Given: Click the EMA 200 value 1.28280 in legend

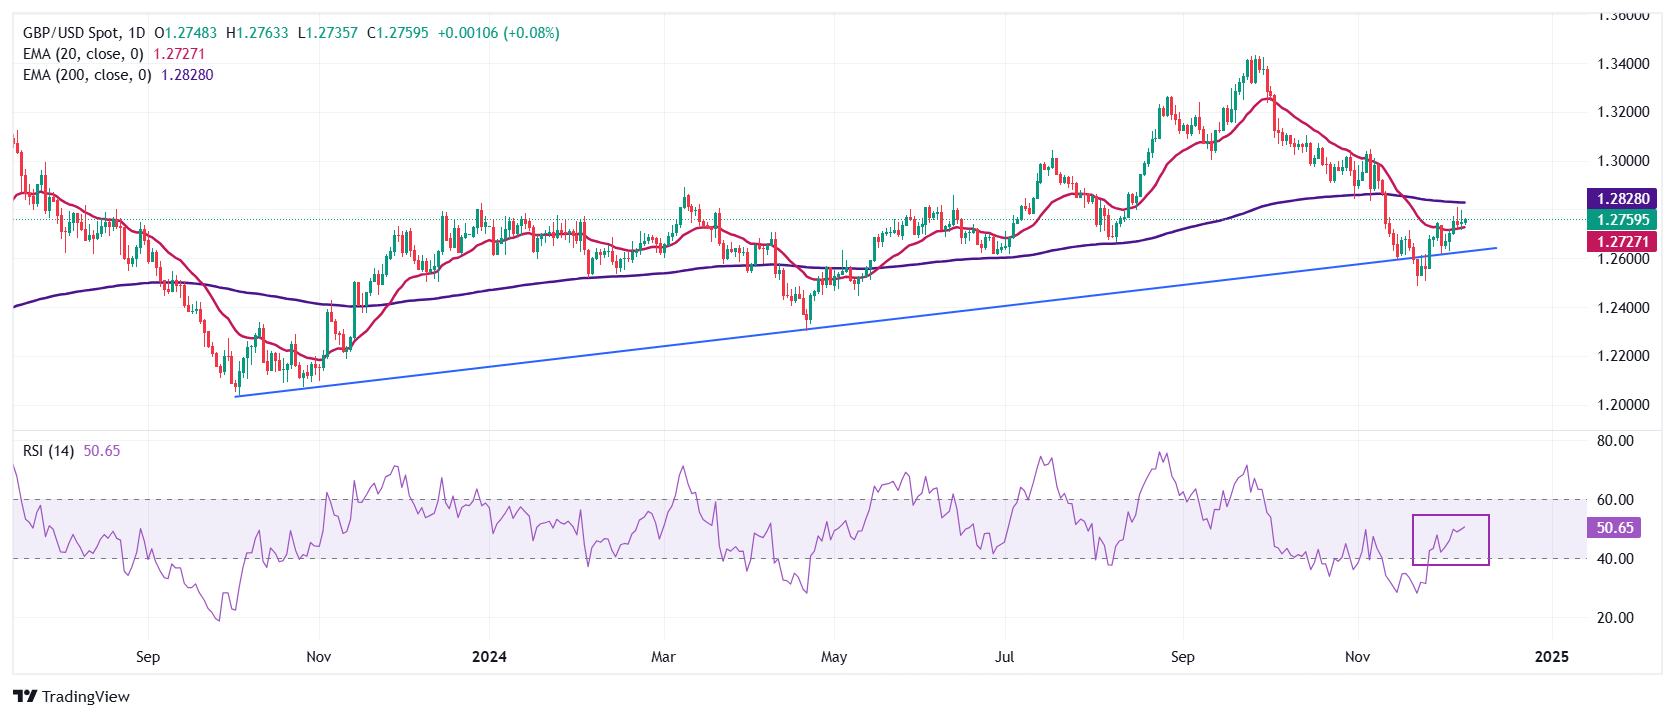Looking at the screenshot, I should pos(187,75).
